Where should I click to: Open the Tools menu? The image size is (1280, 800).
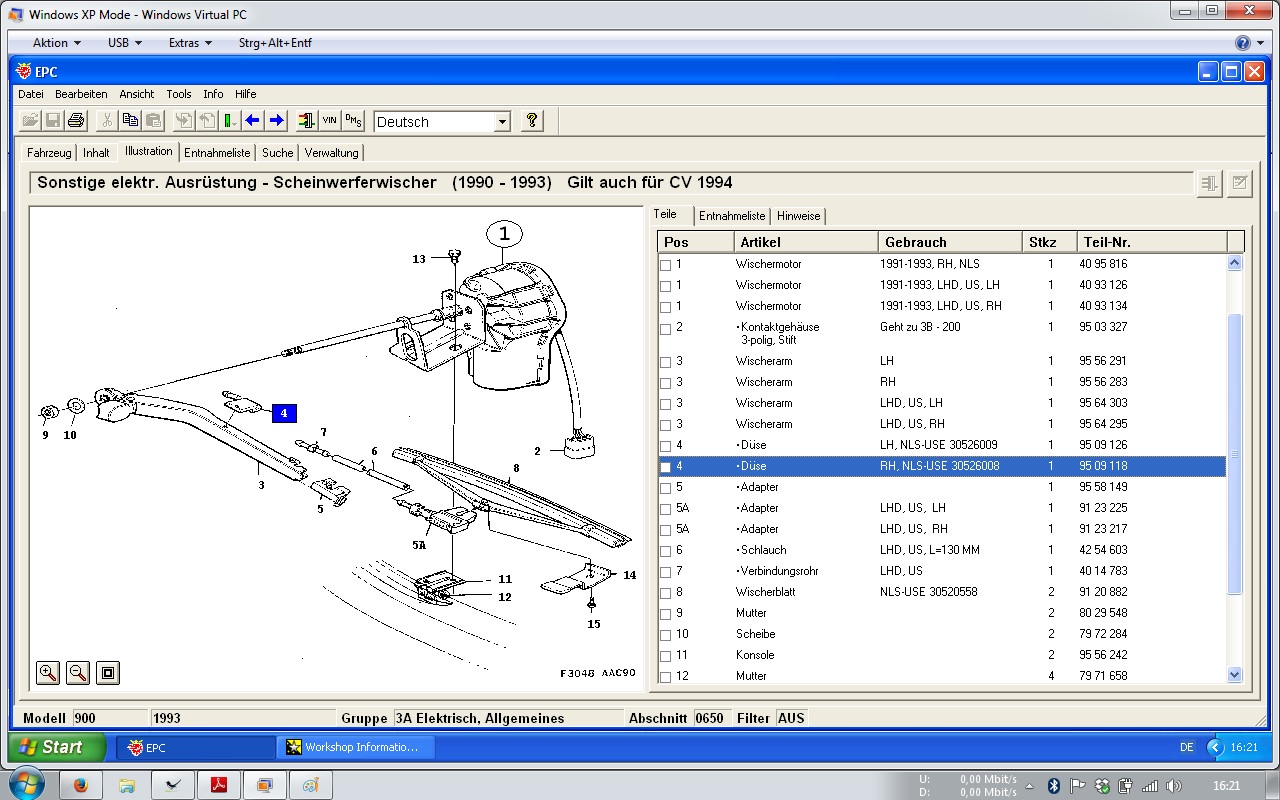click(x=179, y=94)
